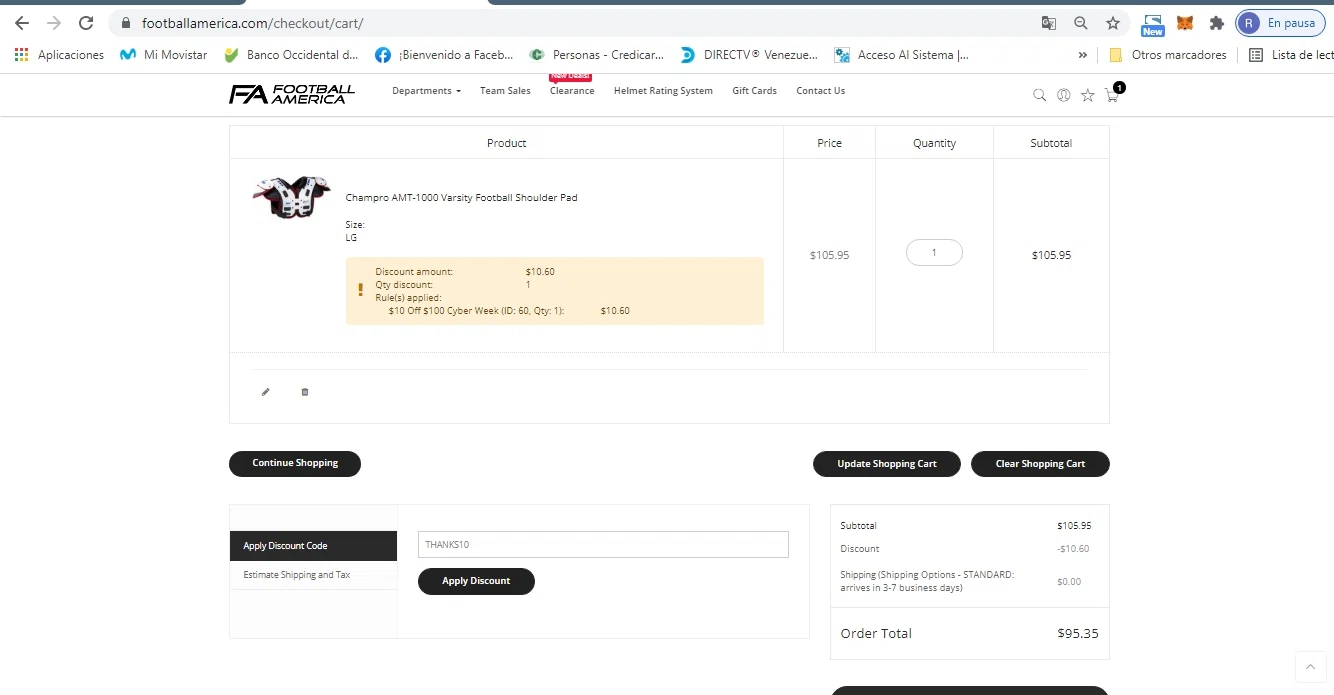Click the shoulder pad product thumbnail
The height and width of the screenshot is (695, 1334).
tap(291, 197)
